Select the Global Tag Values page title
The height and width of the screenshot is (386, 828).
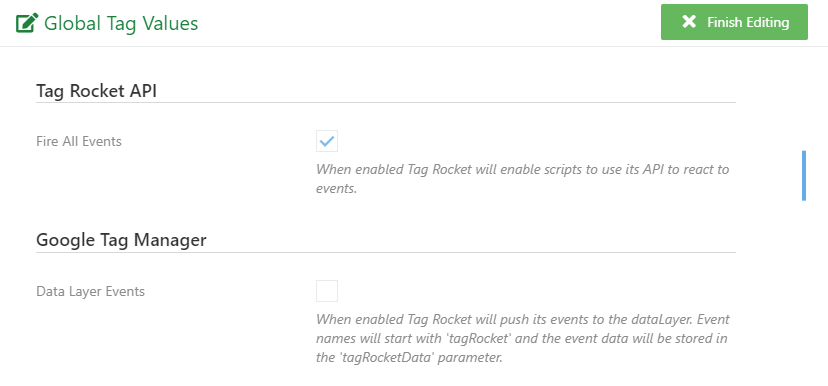[x=121, y=23]
